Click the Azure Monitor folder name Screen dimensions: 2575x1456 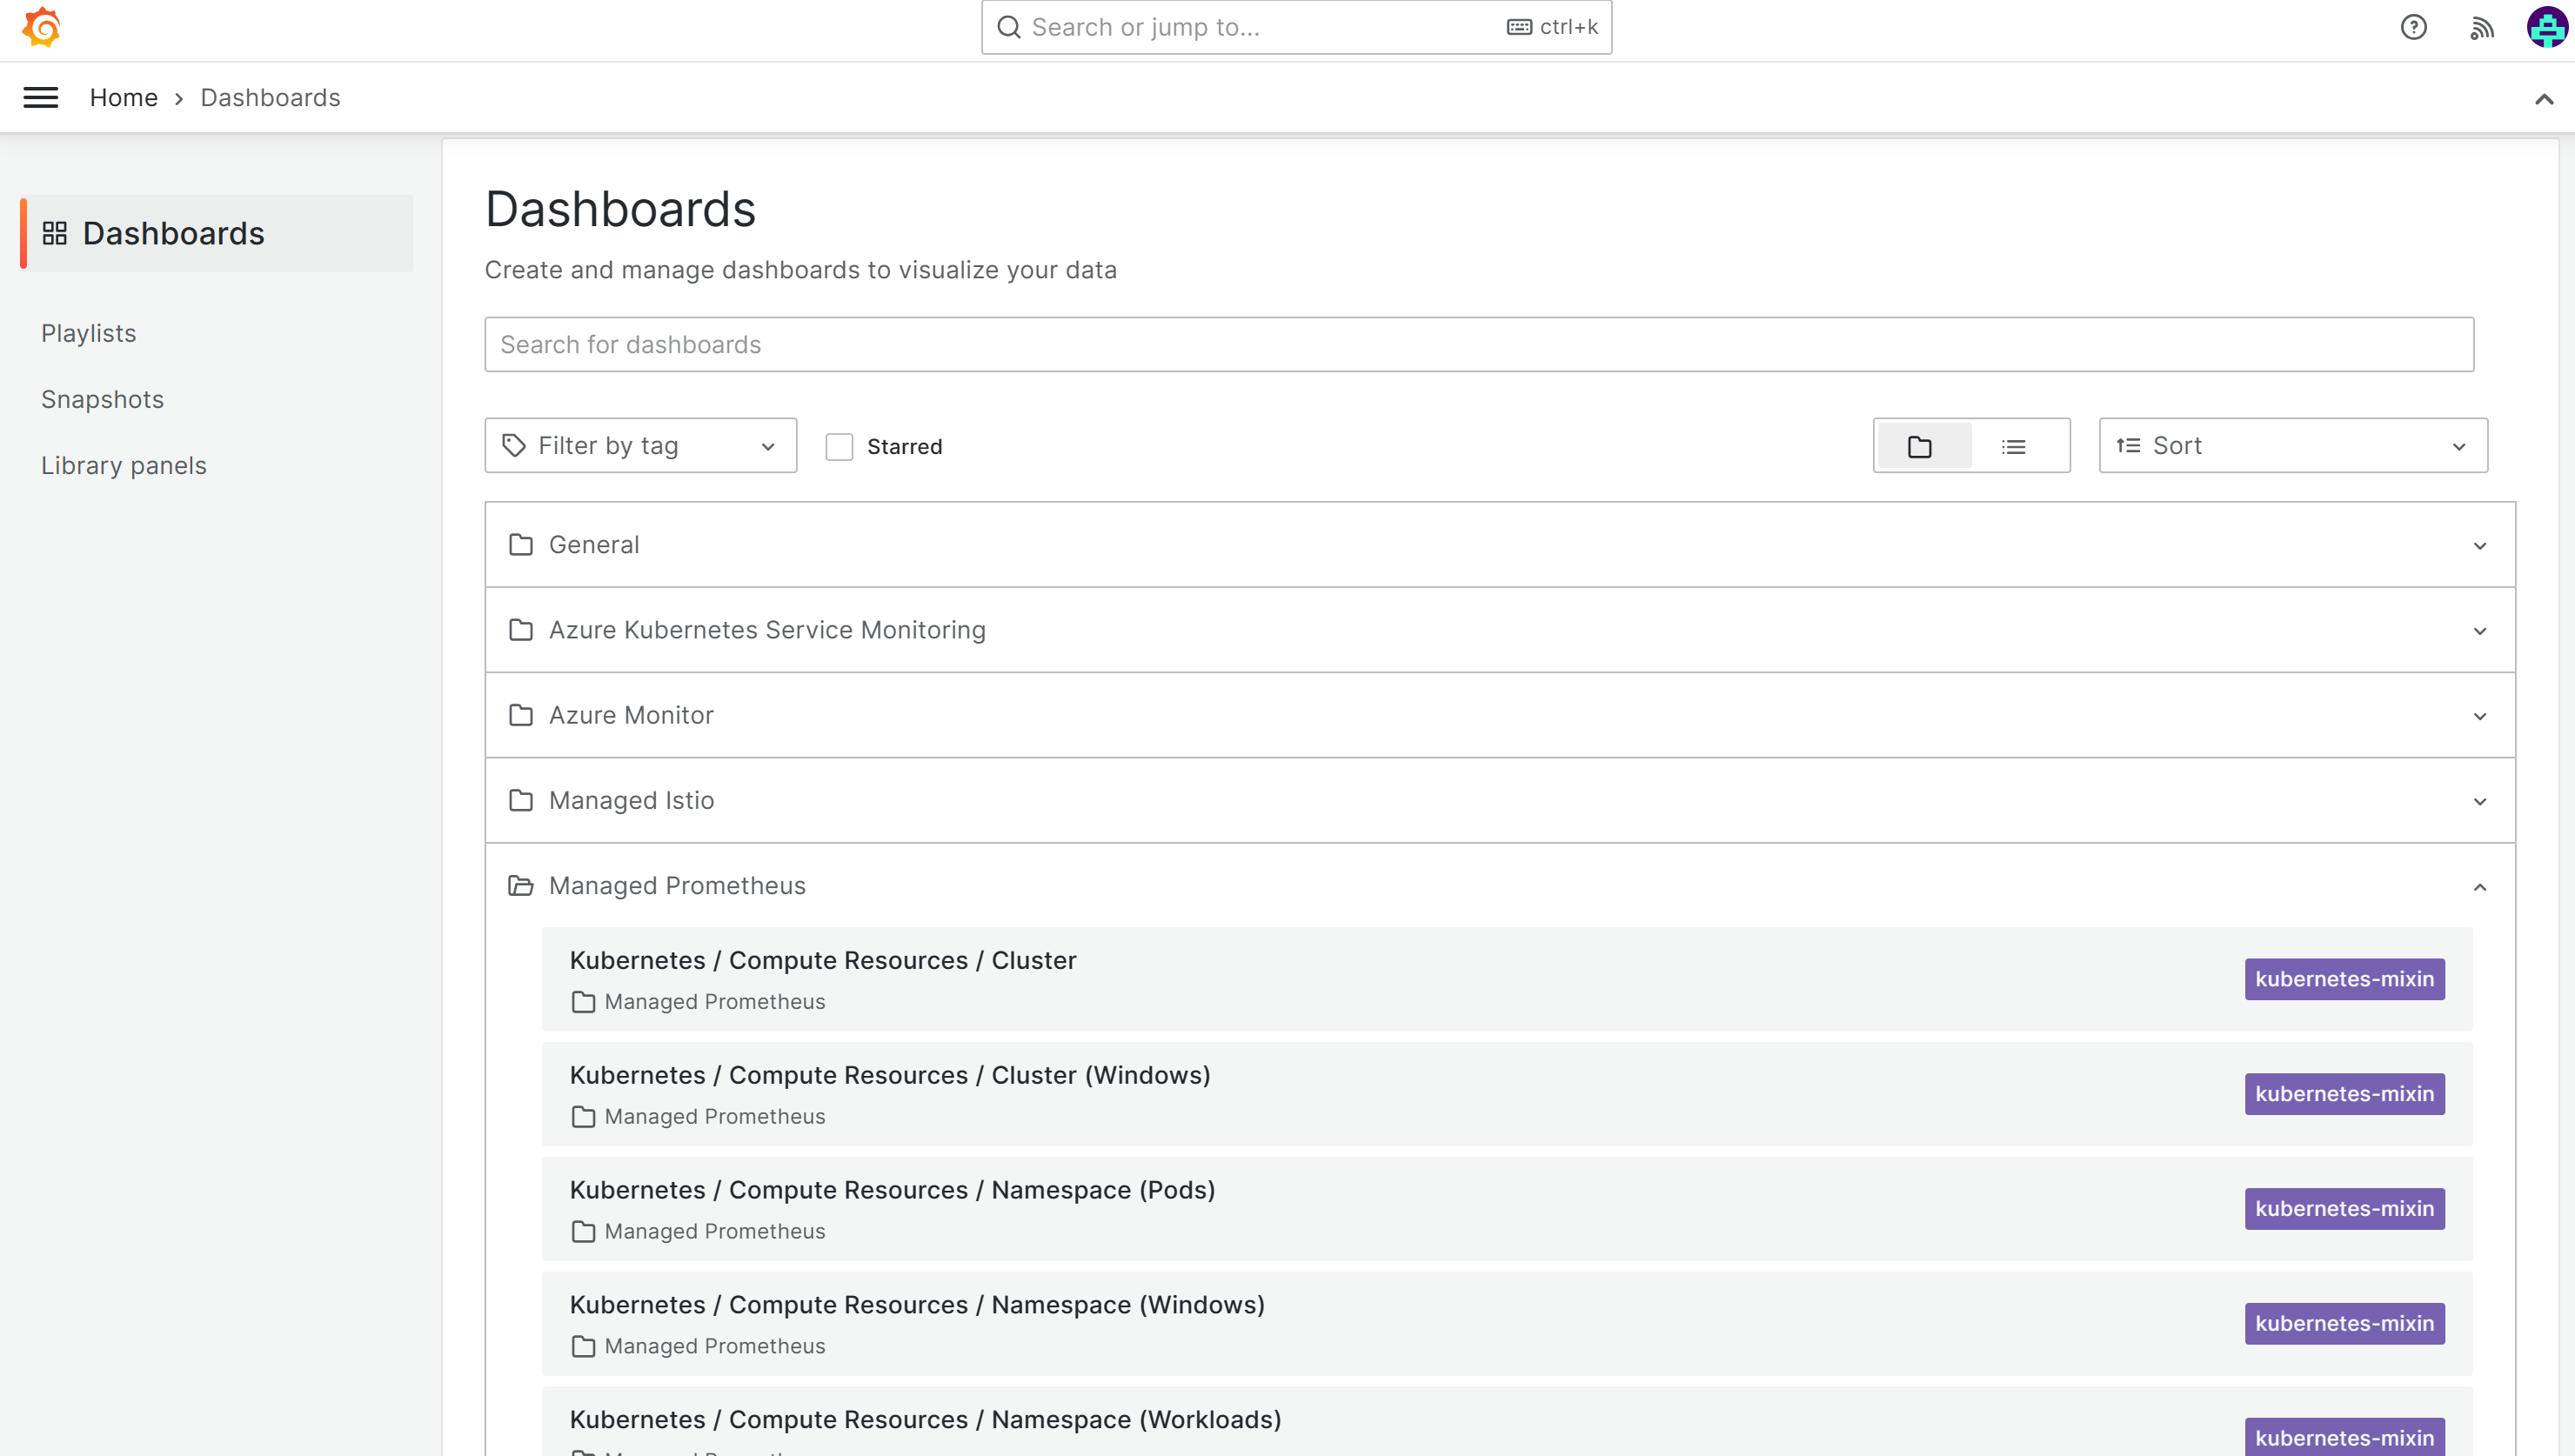631,715
